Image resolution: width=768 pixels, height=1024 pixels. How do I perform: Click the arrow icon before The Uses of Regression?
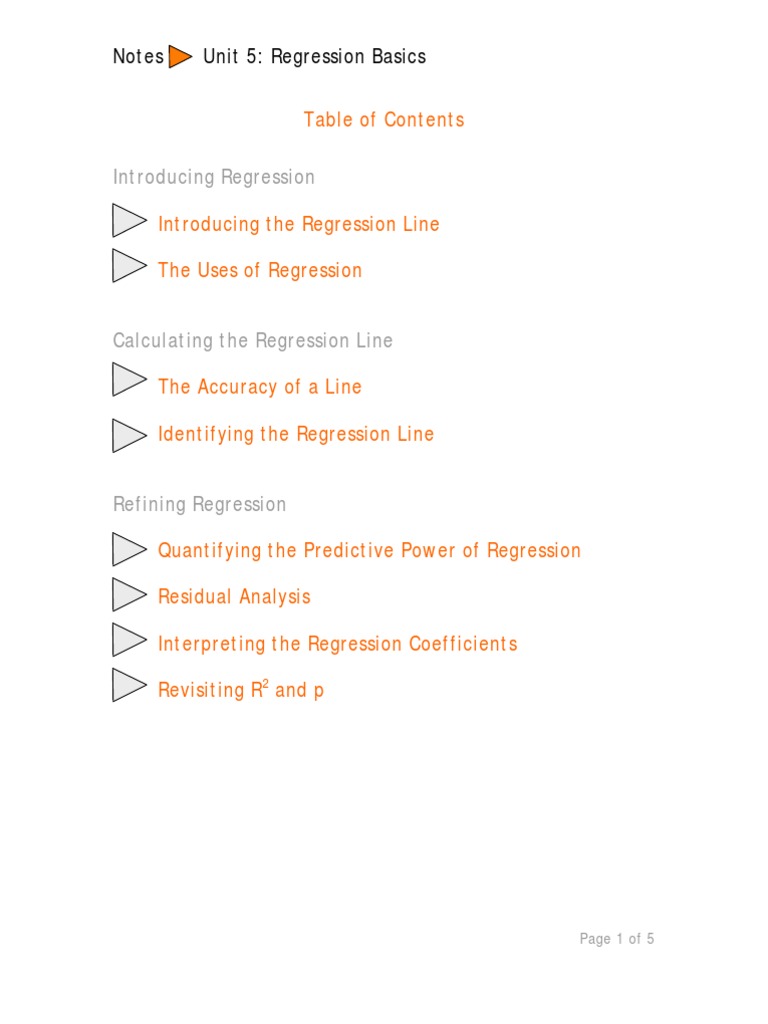coord(128,267)
